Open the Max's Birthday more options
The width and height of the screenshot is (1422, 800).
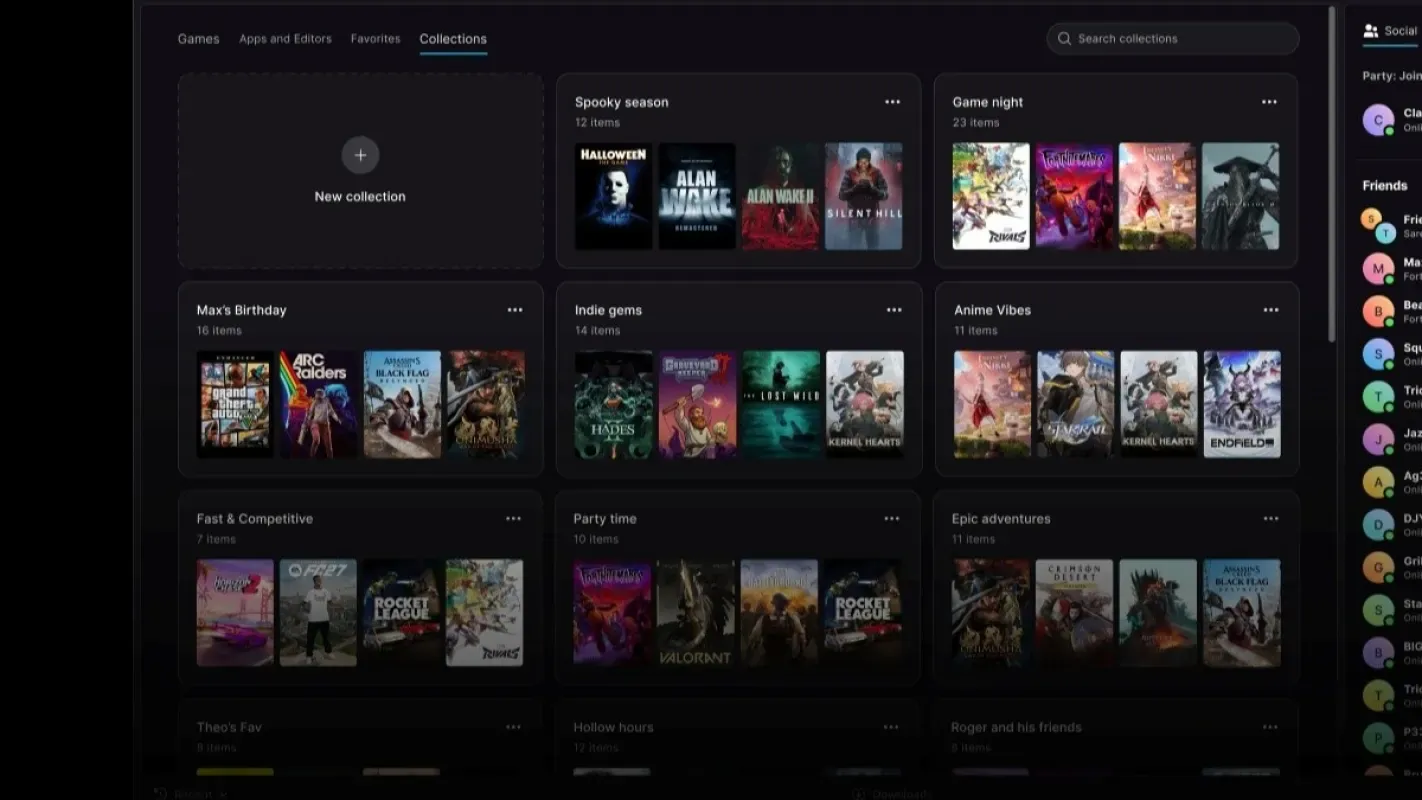pos(515,310)
